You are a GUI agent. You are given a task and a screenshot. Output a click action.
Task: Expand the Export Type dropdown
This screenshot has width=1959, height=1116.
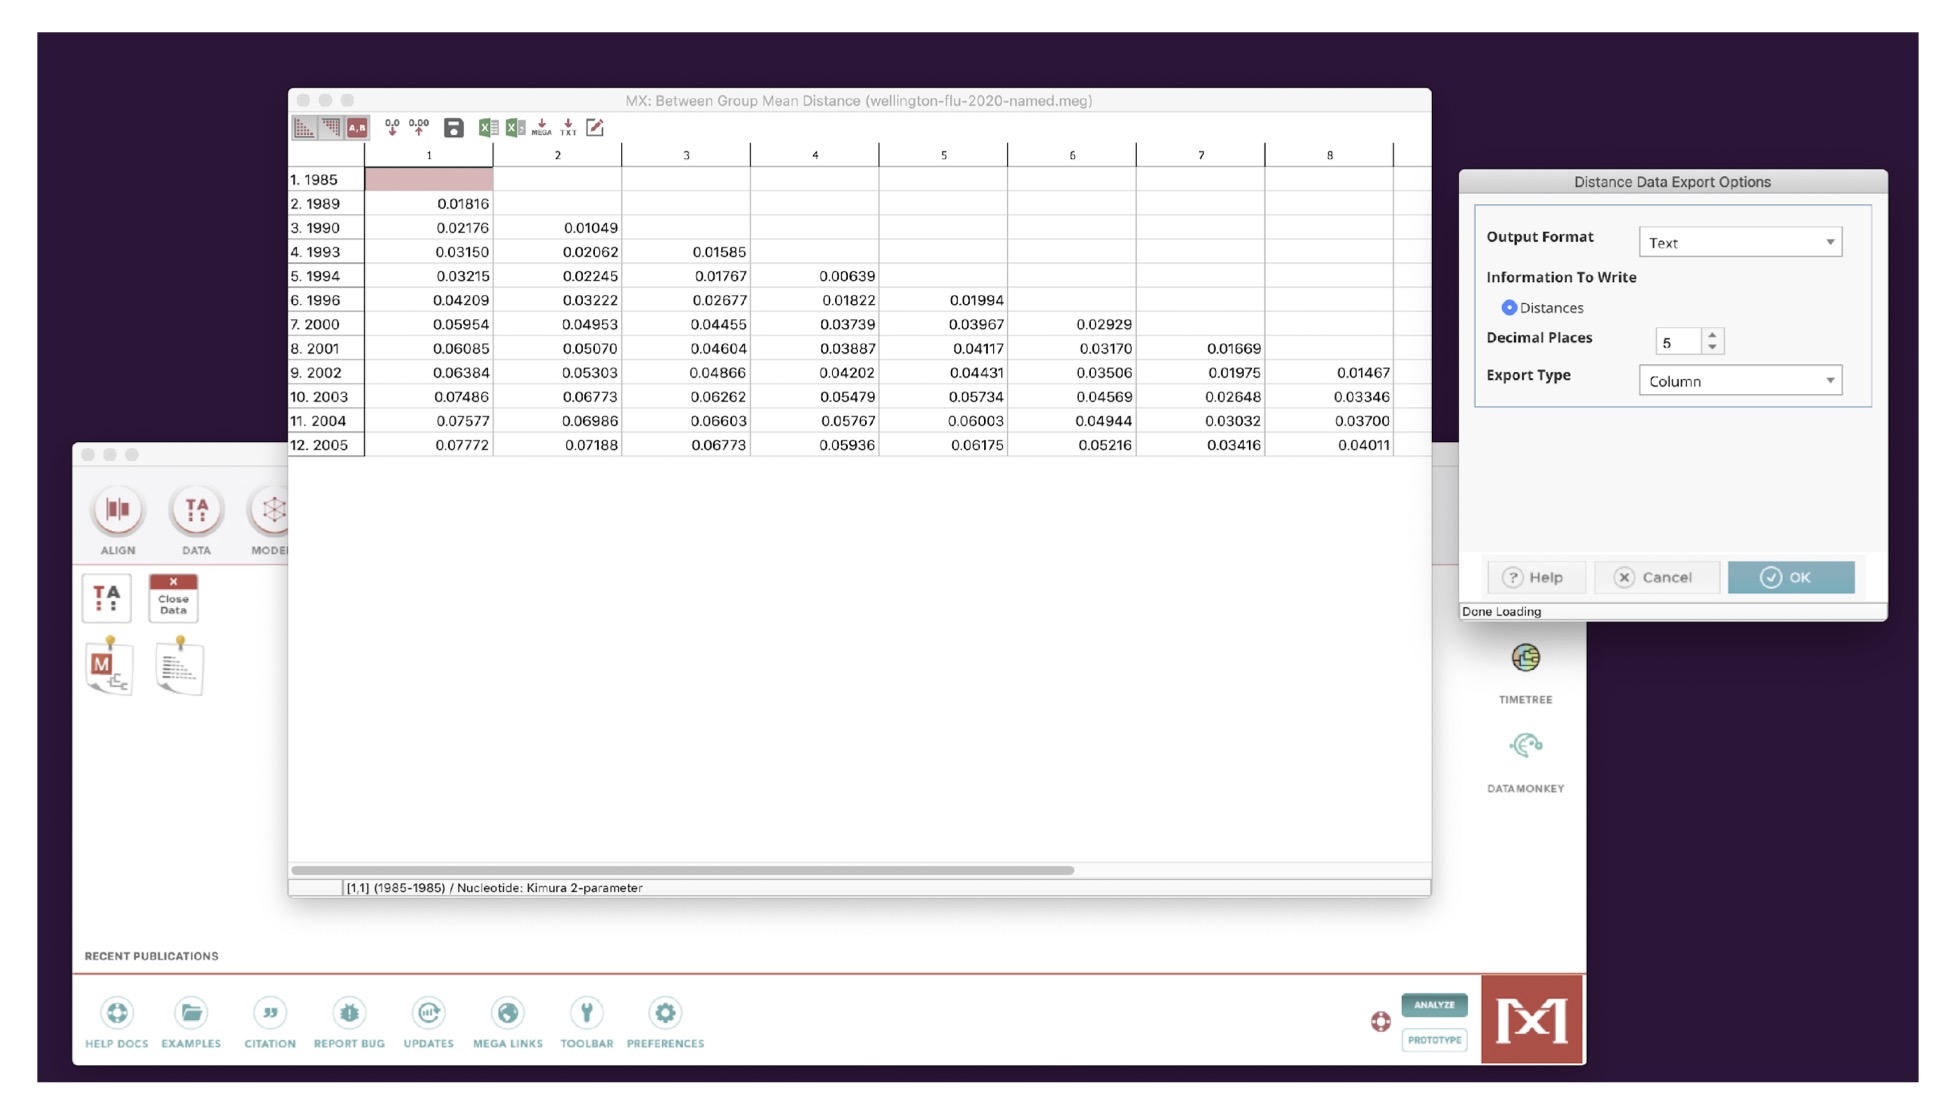pos(1740,381)
